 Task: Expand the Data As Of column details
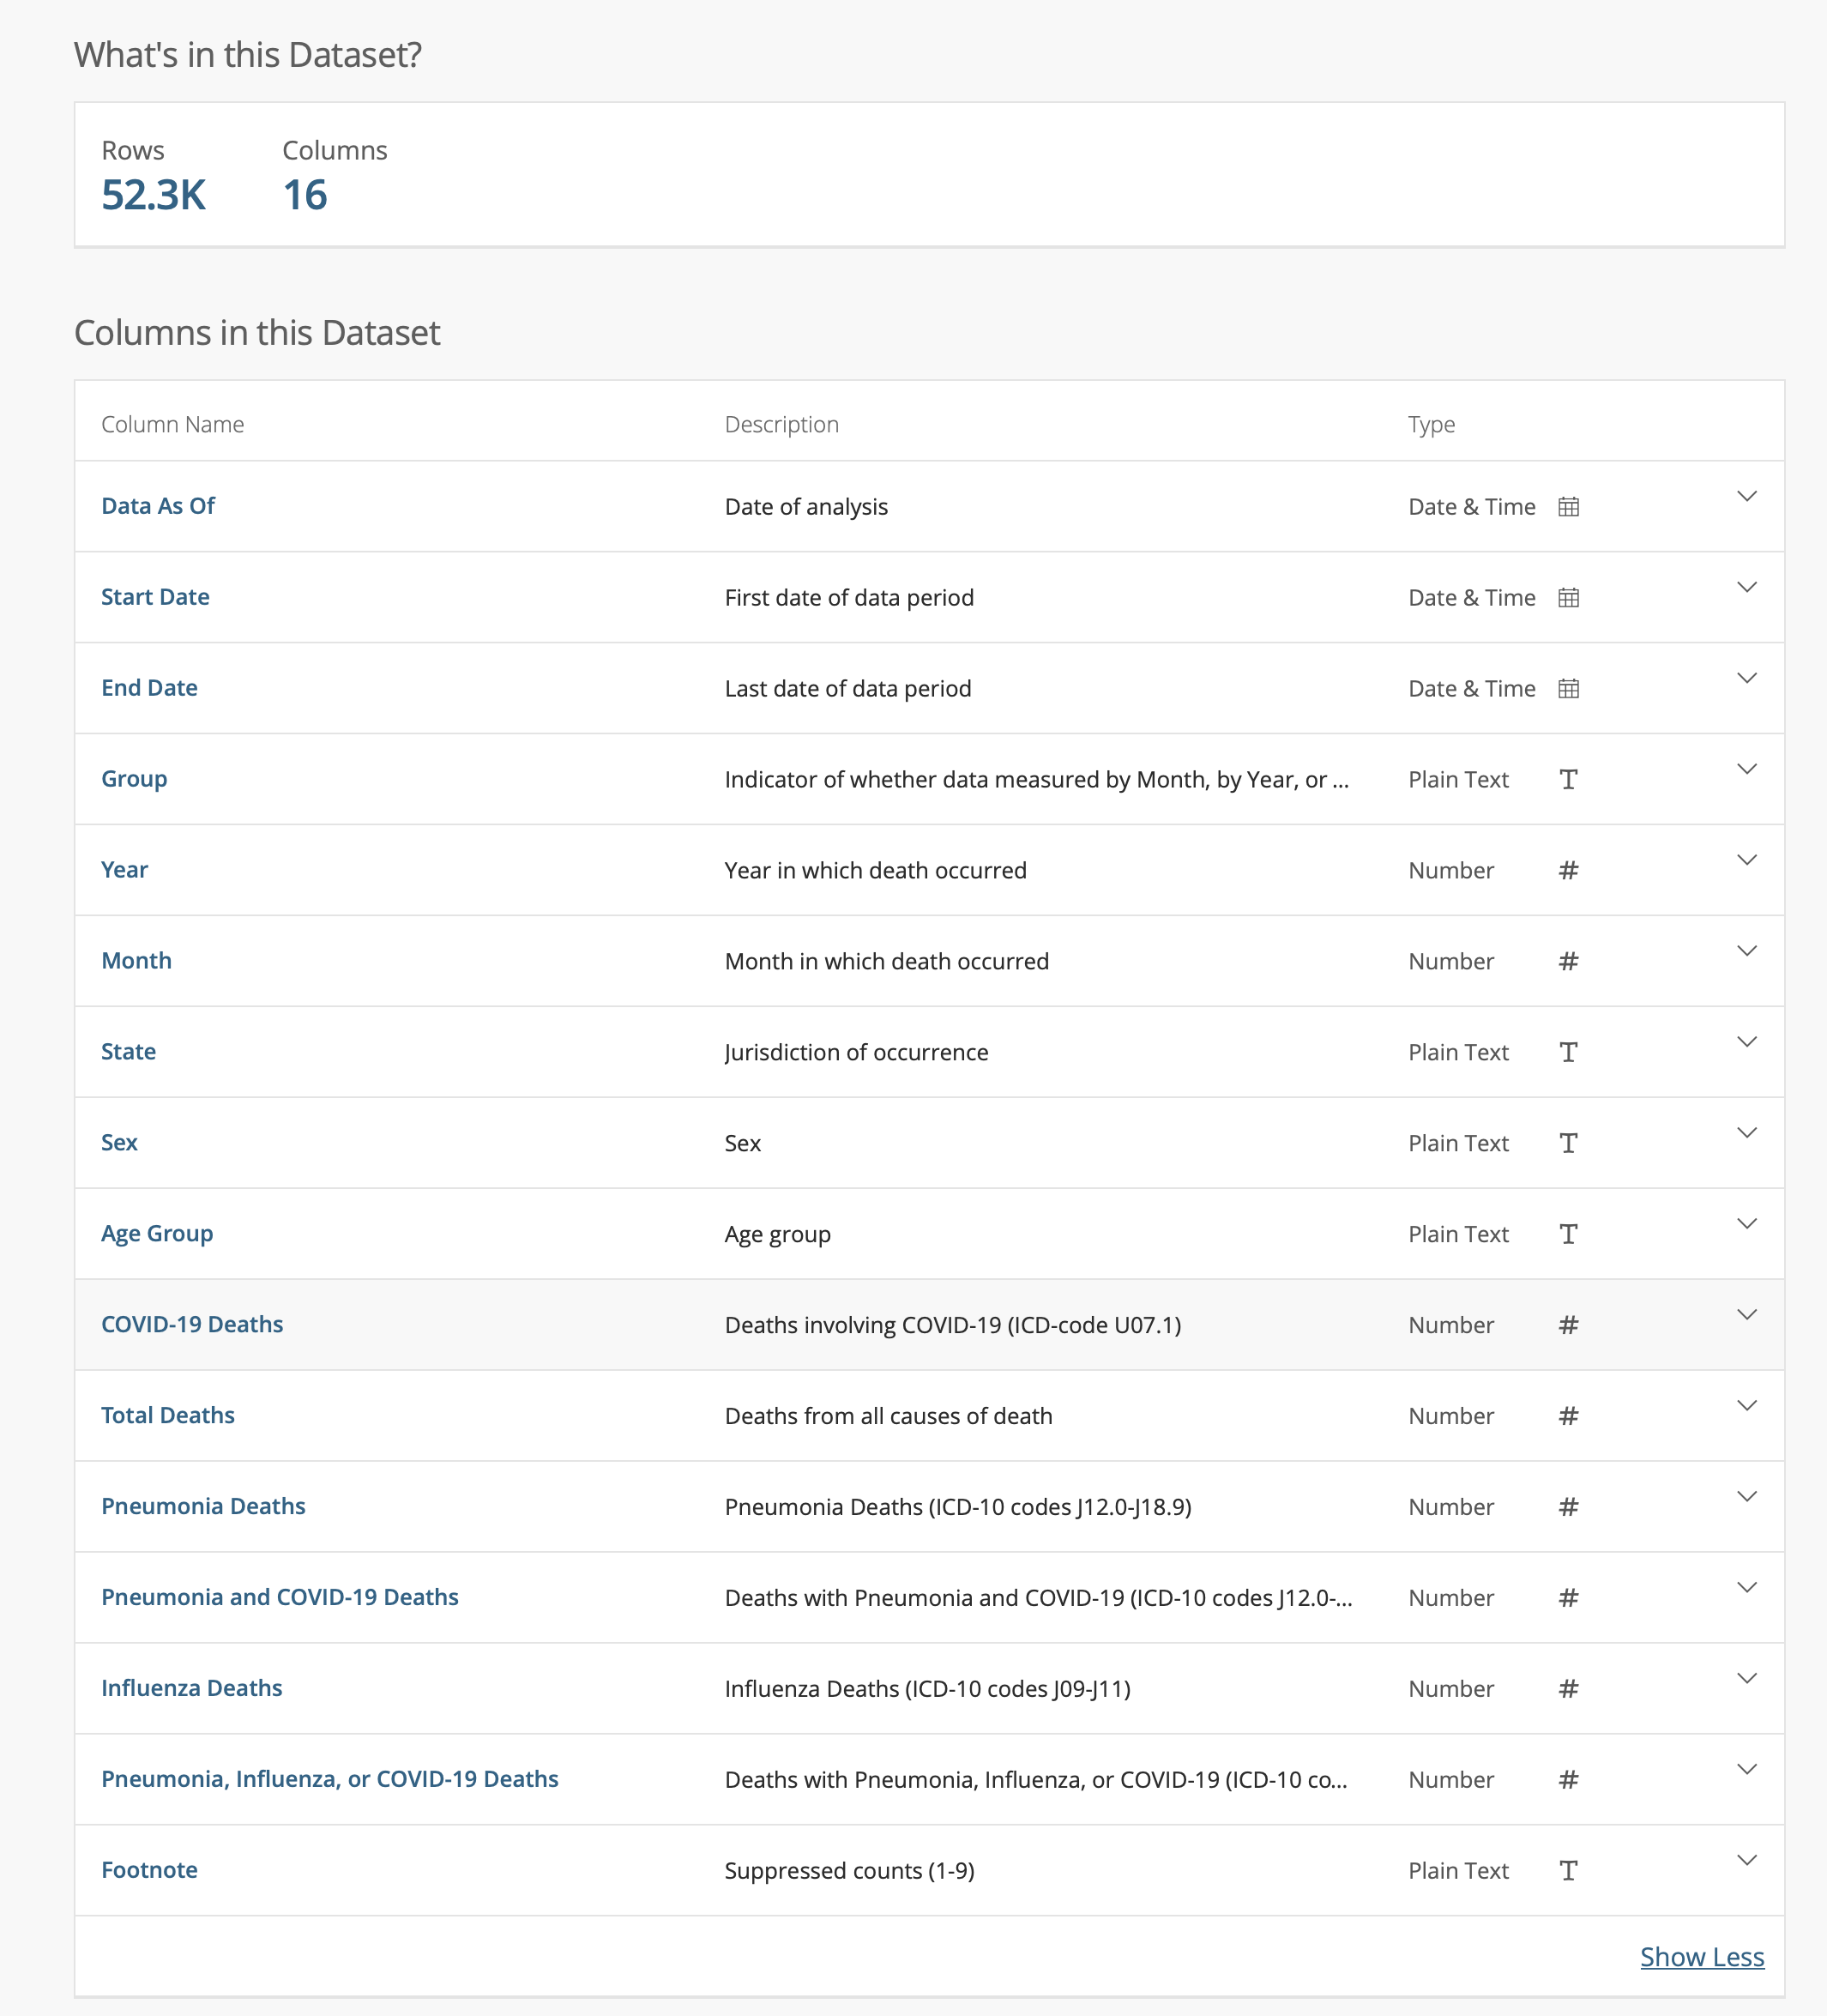pos(1746,497)
